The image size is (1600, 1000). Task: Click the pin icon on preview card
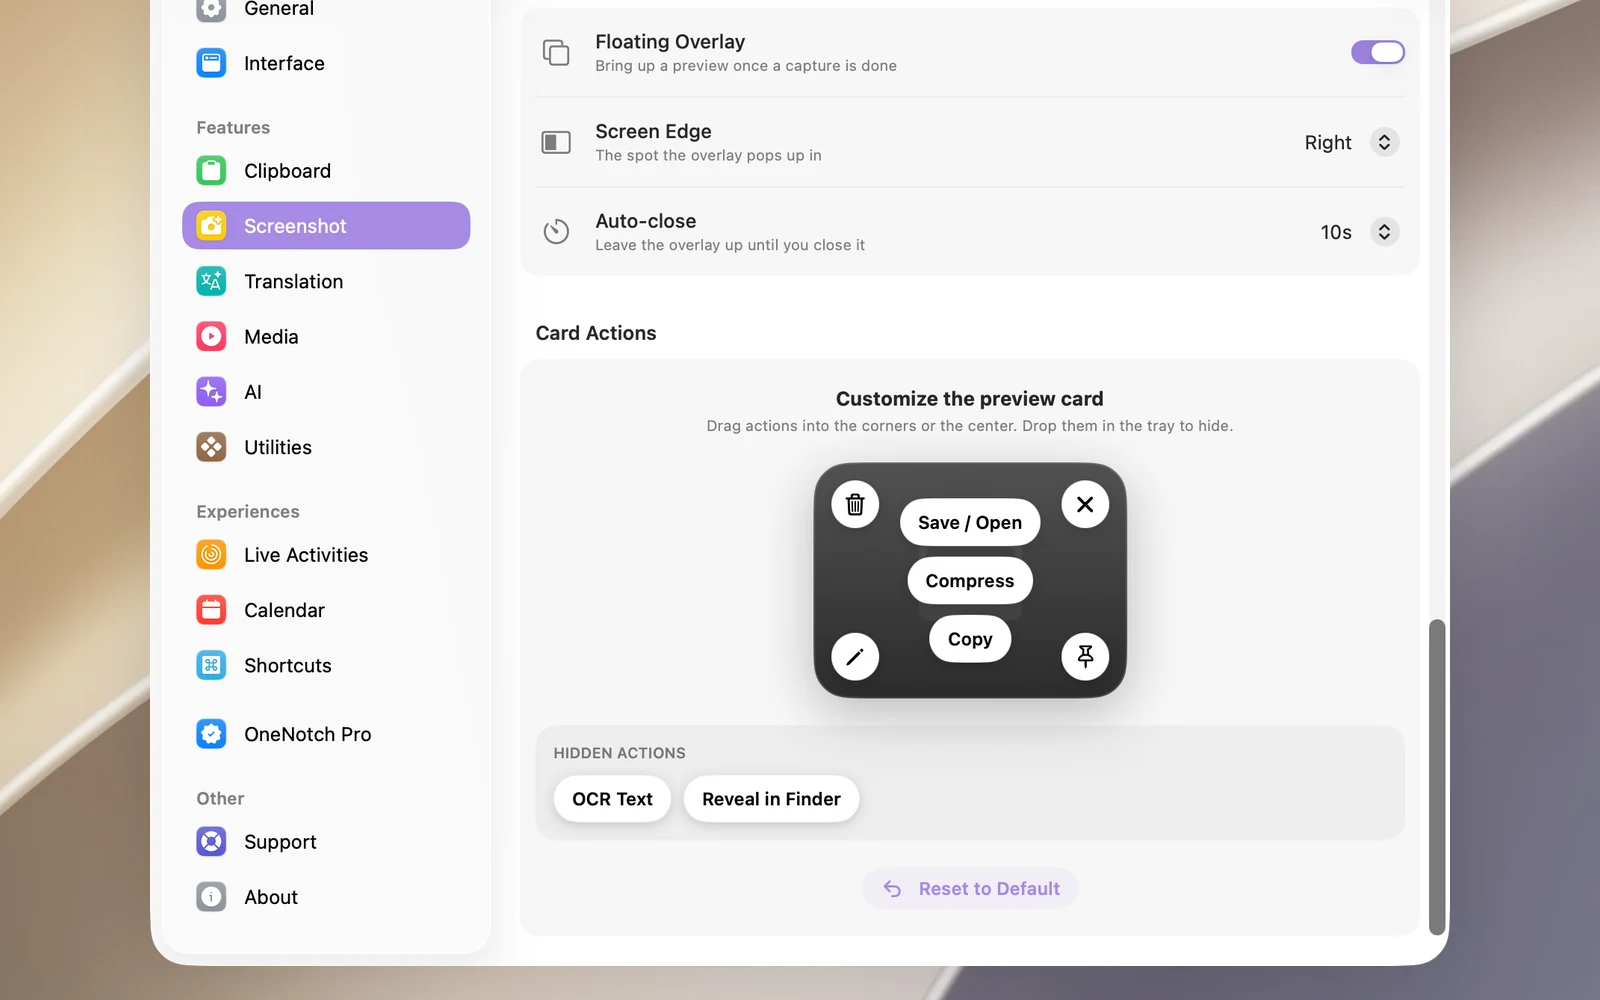coord(1085,657)
